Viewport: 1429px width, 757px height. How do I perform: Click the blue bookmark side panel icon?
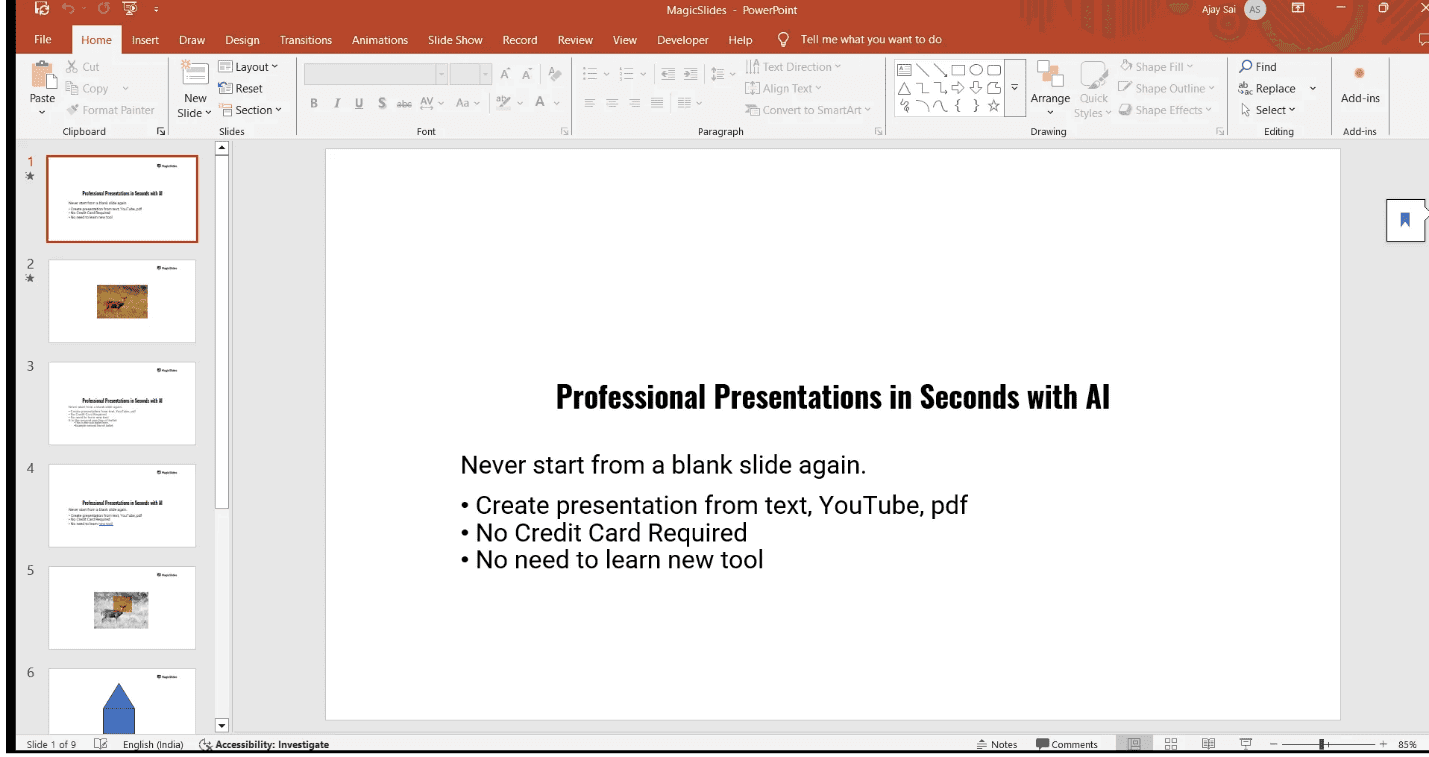(x=1405, y=220)
